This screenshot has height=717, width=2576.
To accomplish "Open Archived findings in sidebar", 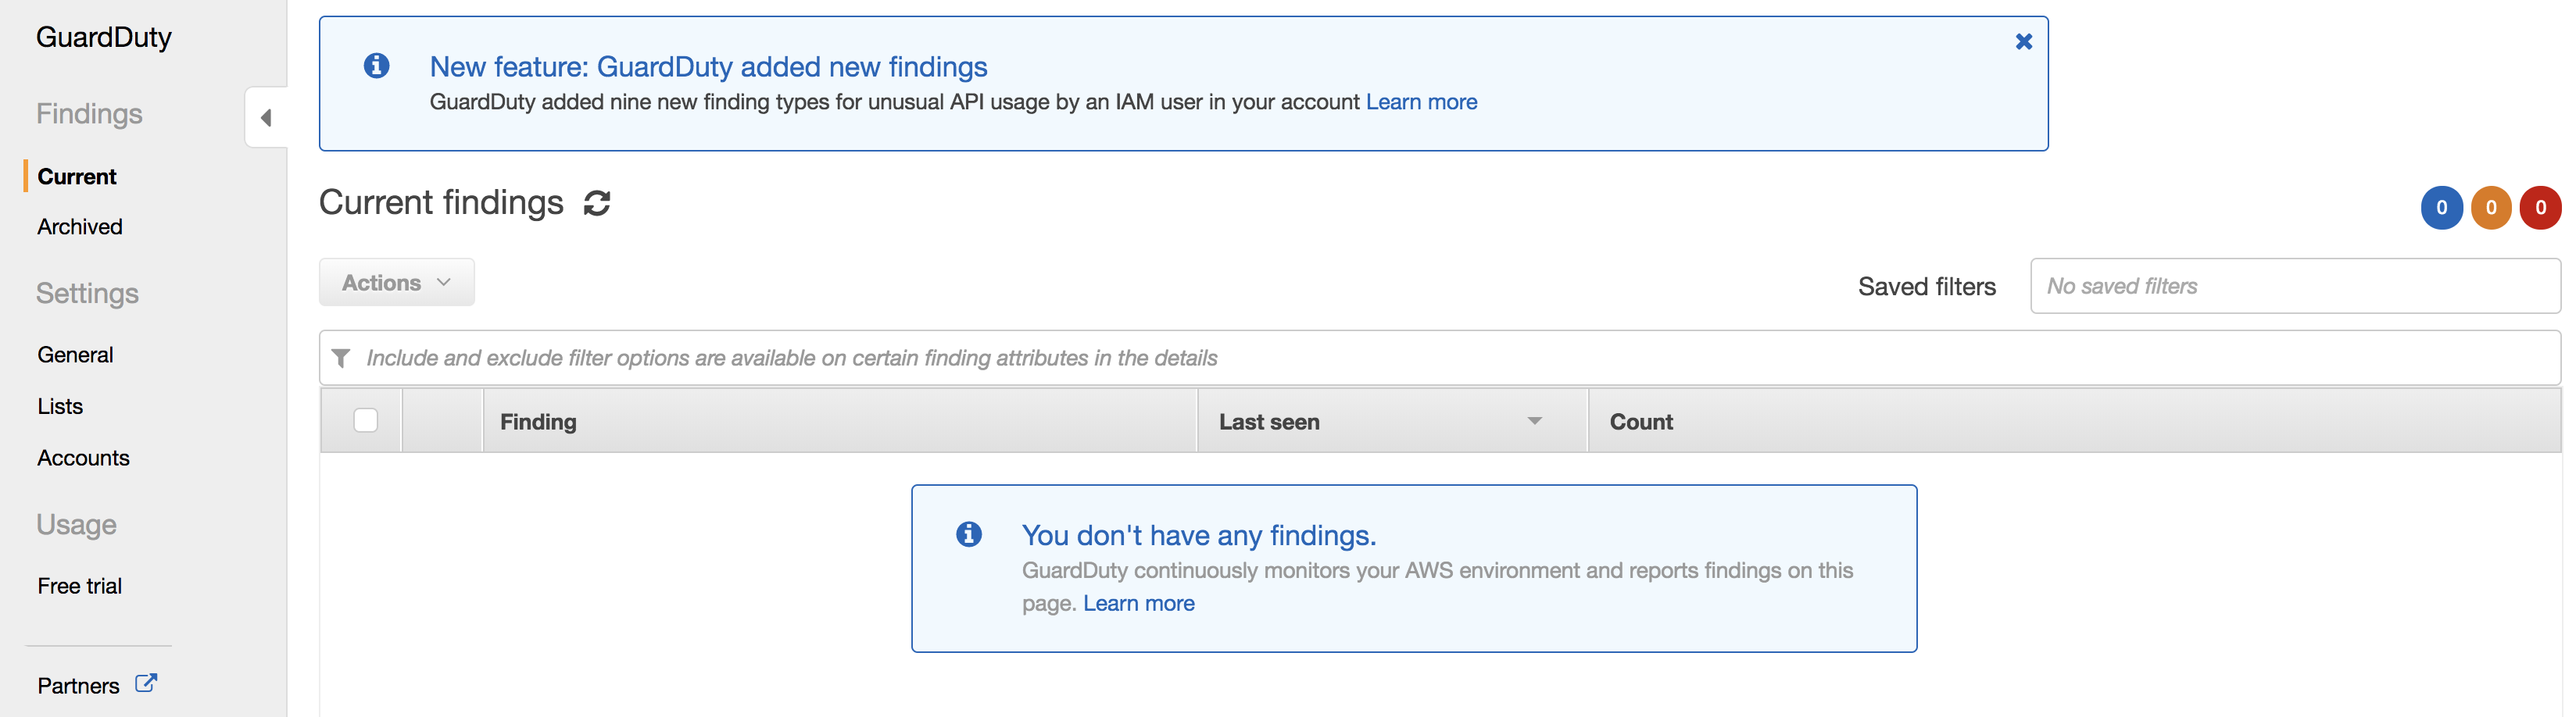I will [x=80, y=227].
